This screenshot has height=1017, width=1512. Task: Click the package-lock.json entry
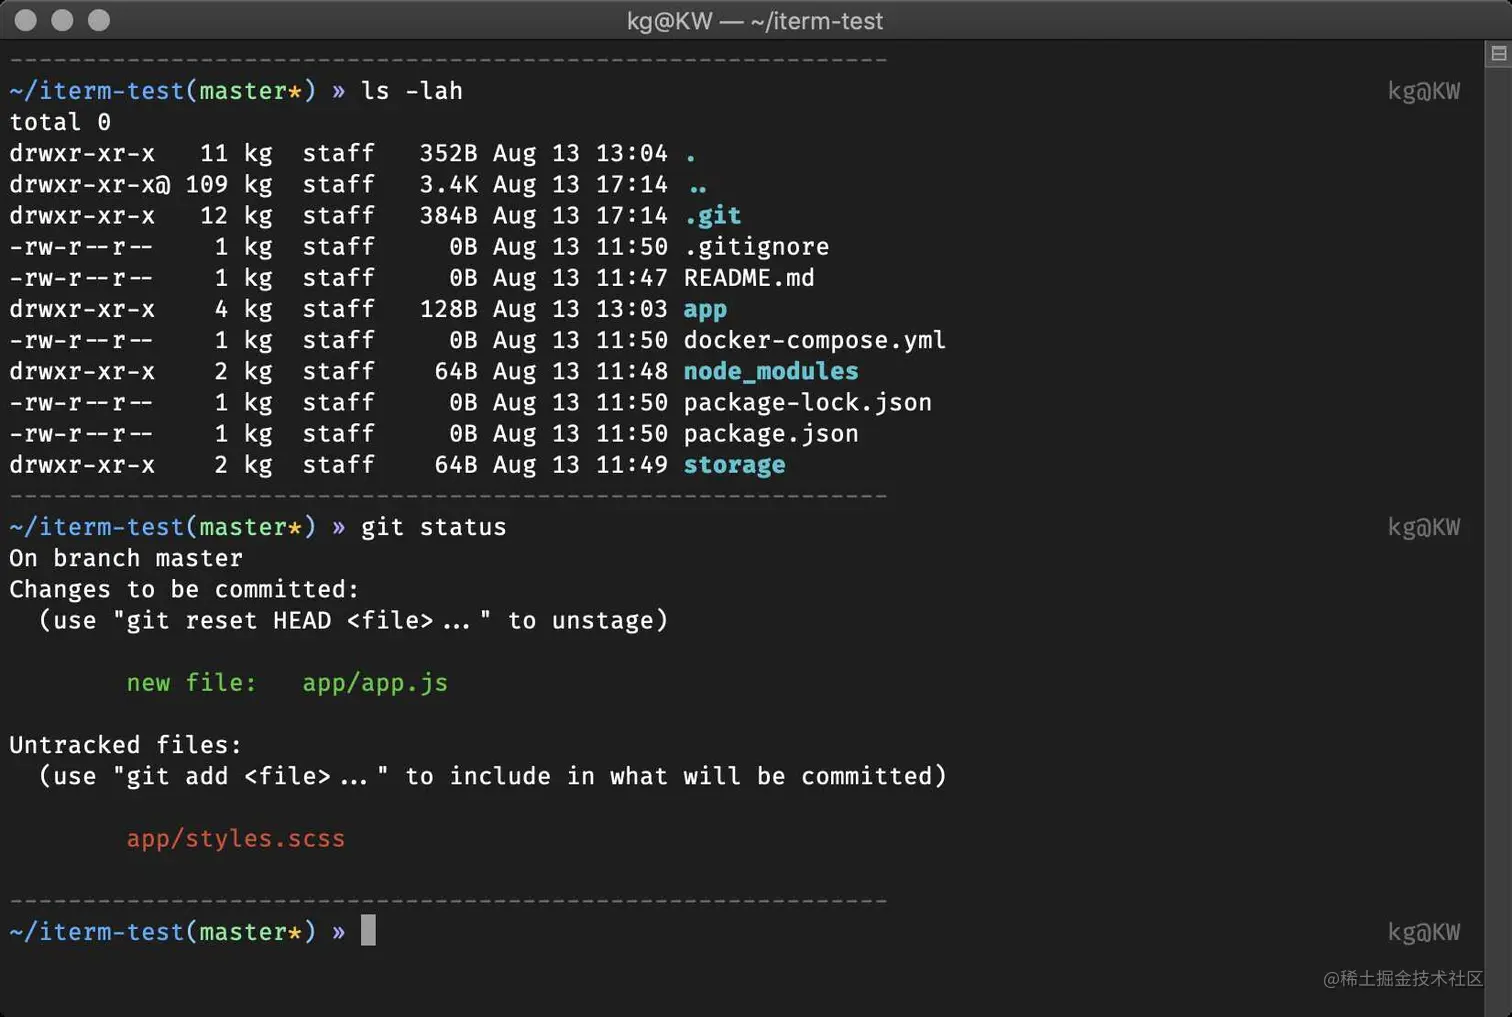807,402
